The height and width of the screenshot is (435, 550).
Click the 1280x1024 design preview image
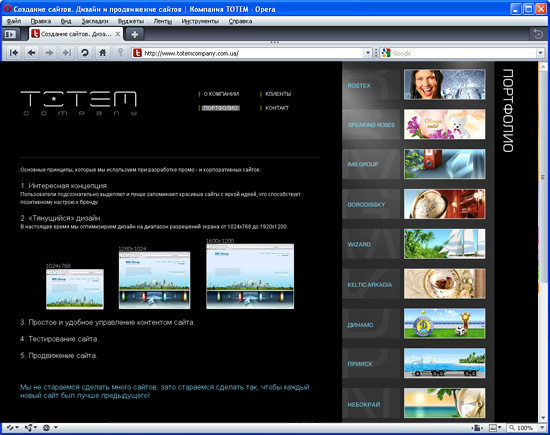pos(154,280)
